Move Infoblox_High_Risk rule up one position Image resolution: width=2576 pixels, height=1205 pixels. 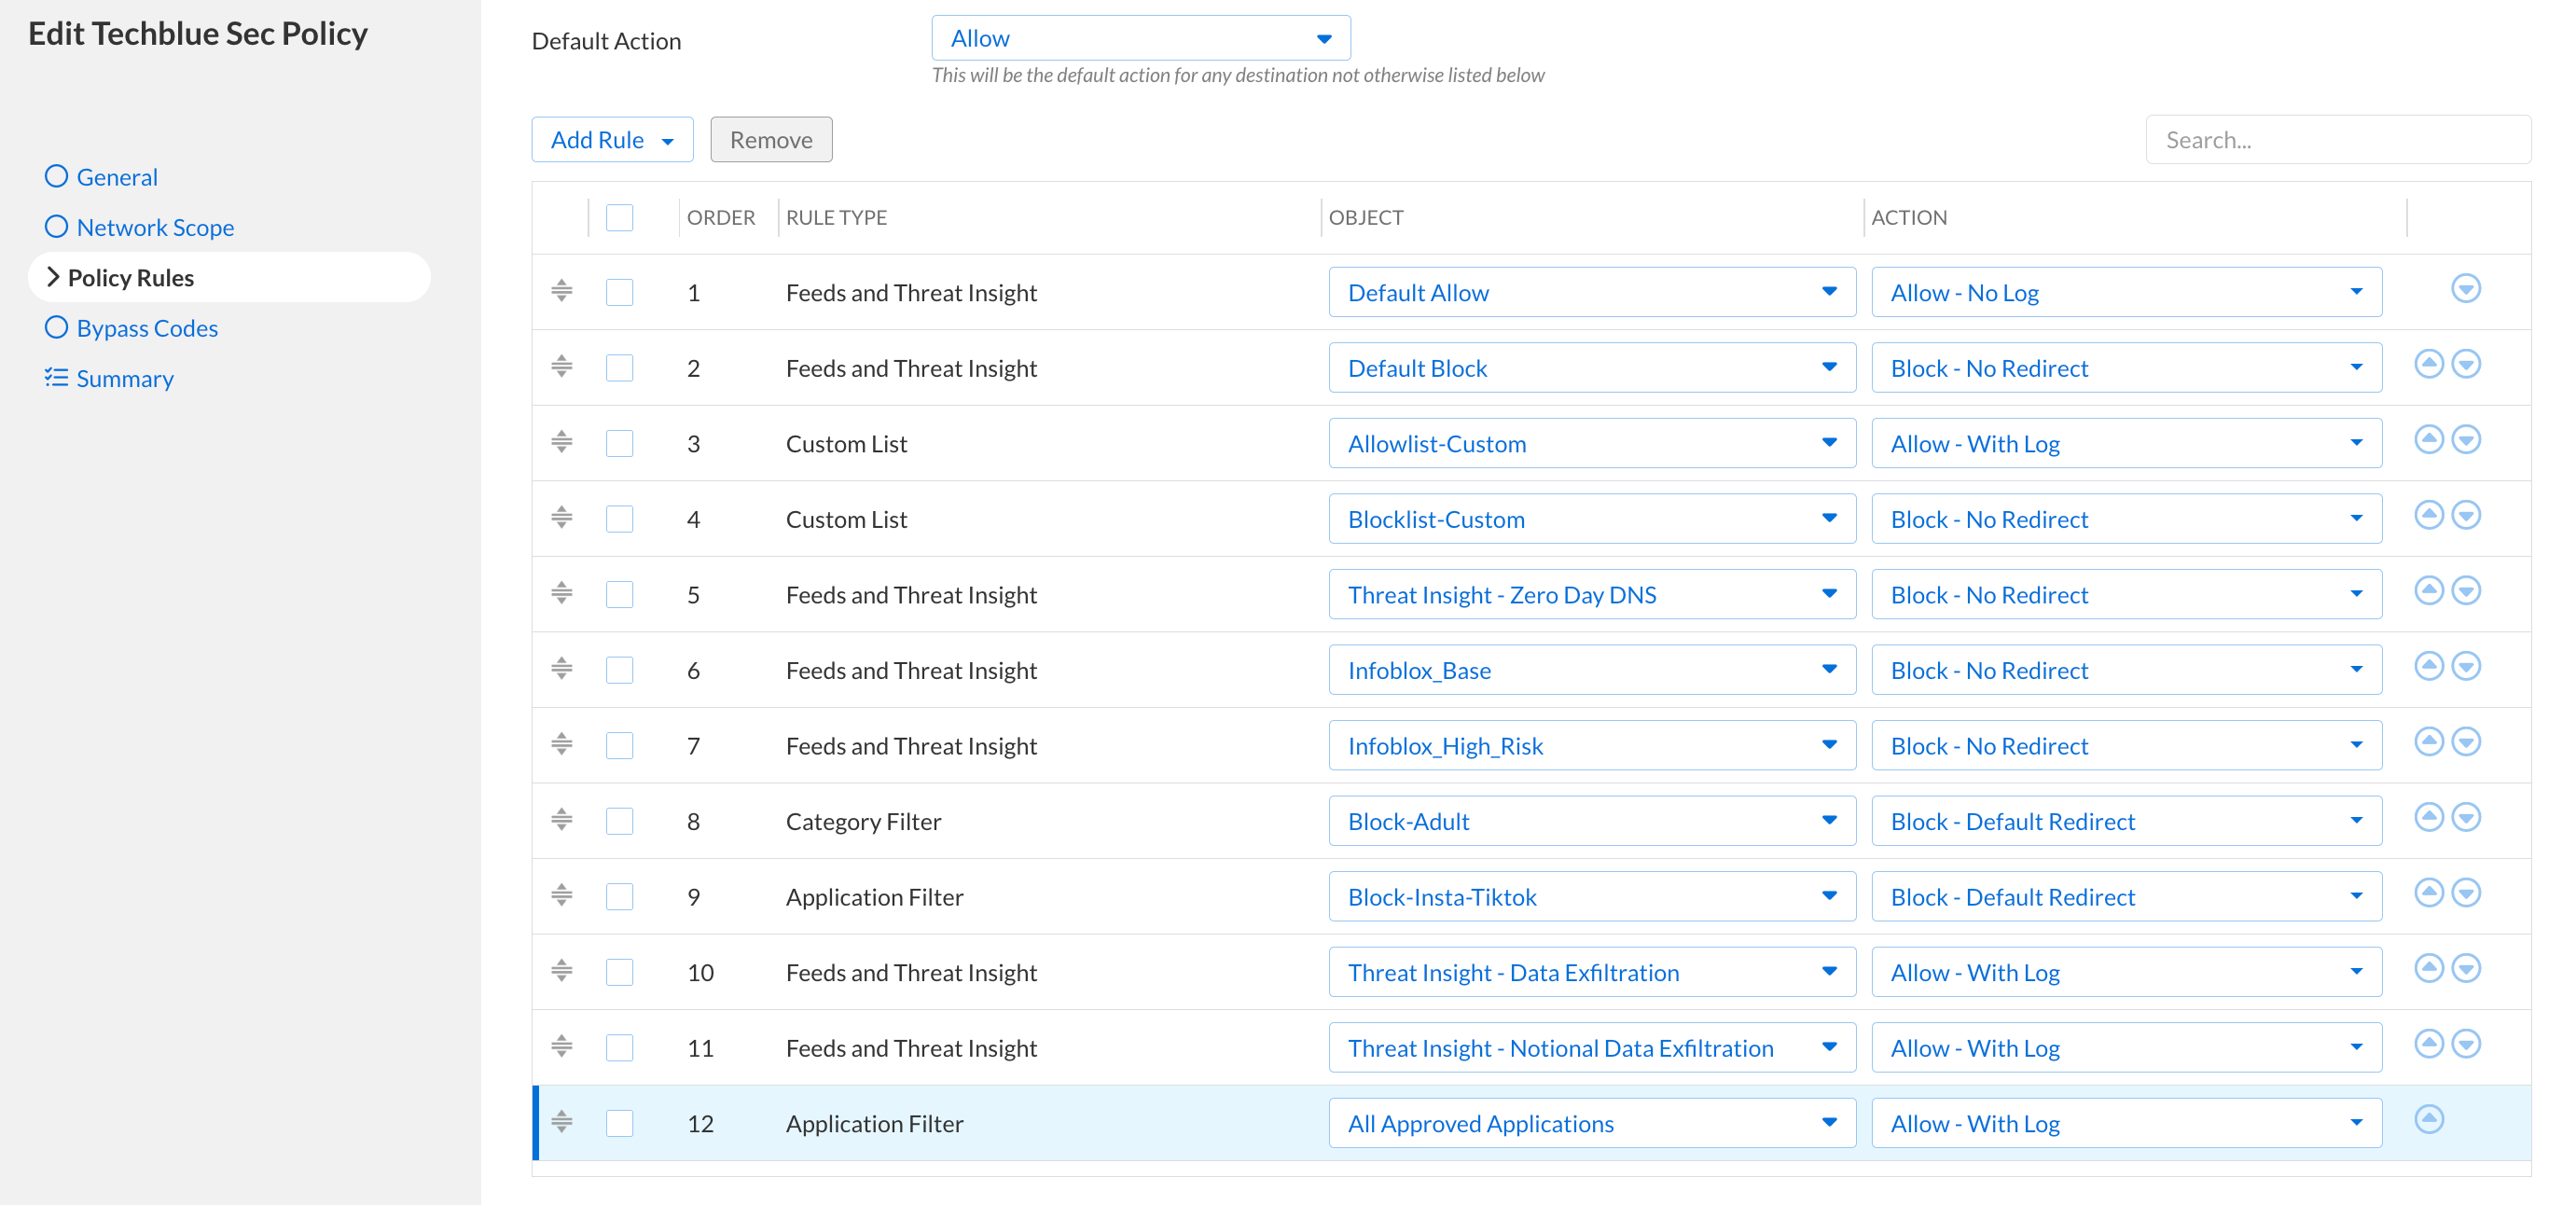click(x=2428, y=742)
